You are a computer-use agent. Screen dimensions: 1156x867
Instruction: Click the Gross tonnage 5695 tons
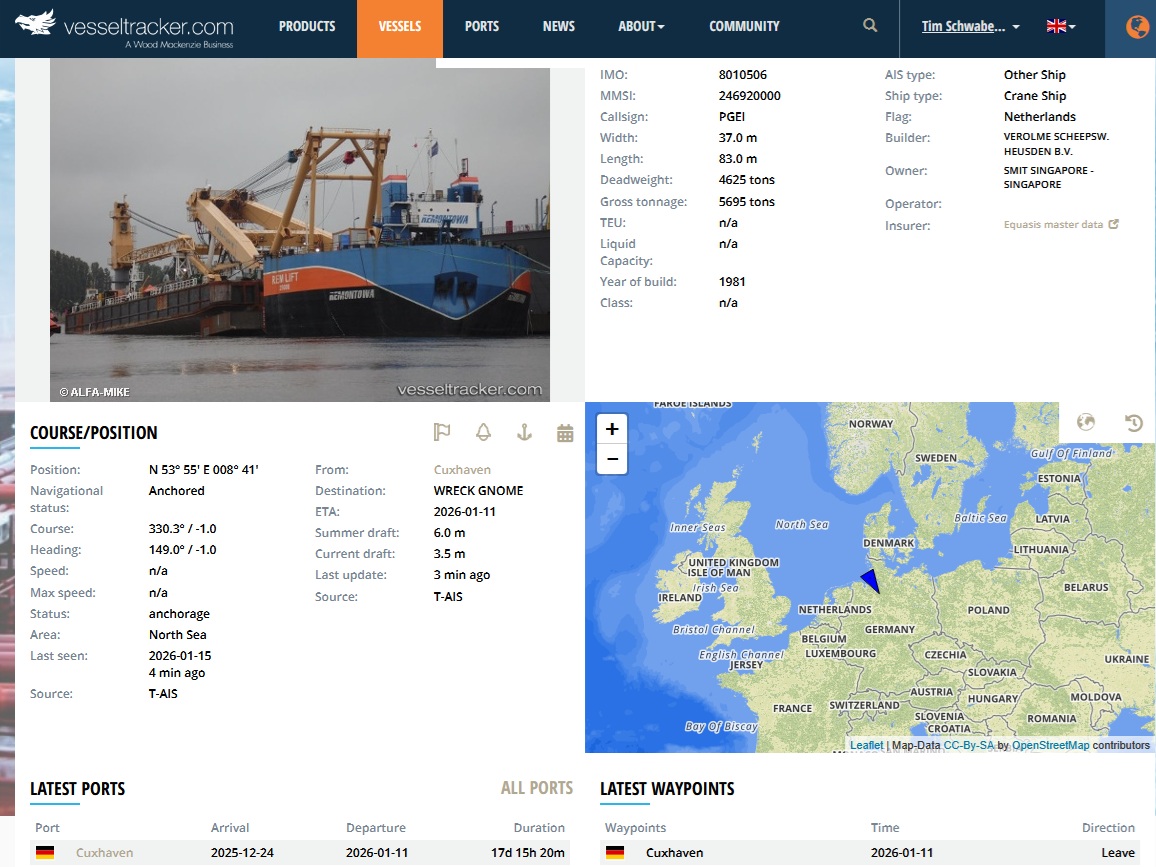(x=747, y=201)
